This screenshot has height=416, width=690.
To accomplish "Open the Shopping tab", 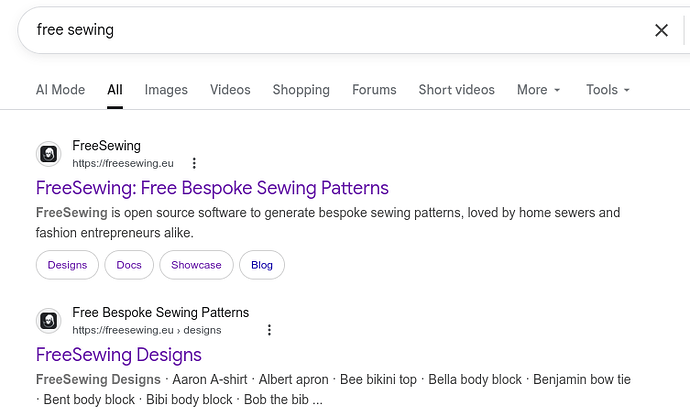I will pyautogui.click(x=301, y=90).
